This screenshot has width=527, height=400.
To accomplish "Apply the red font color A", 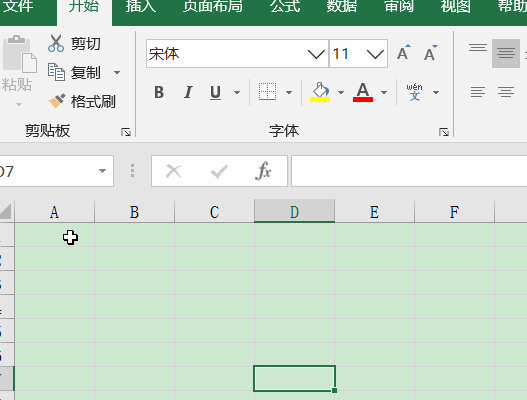I will [x=363, y=92].
